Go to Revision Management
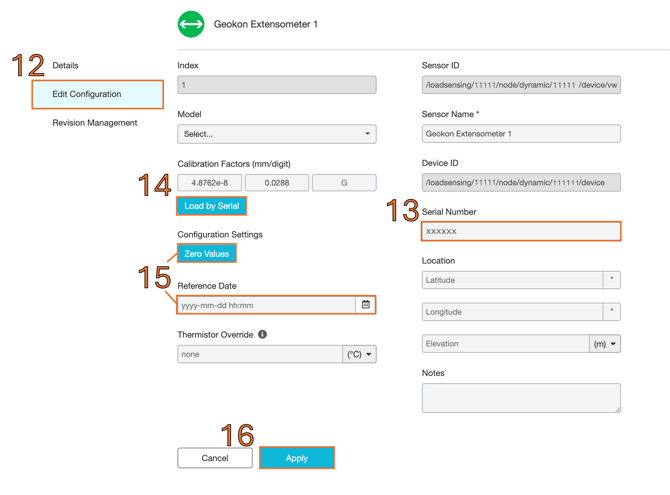 (x=95, y=123)
